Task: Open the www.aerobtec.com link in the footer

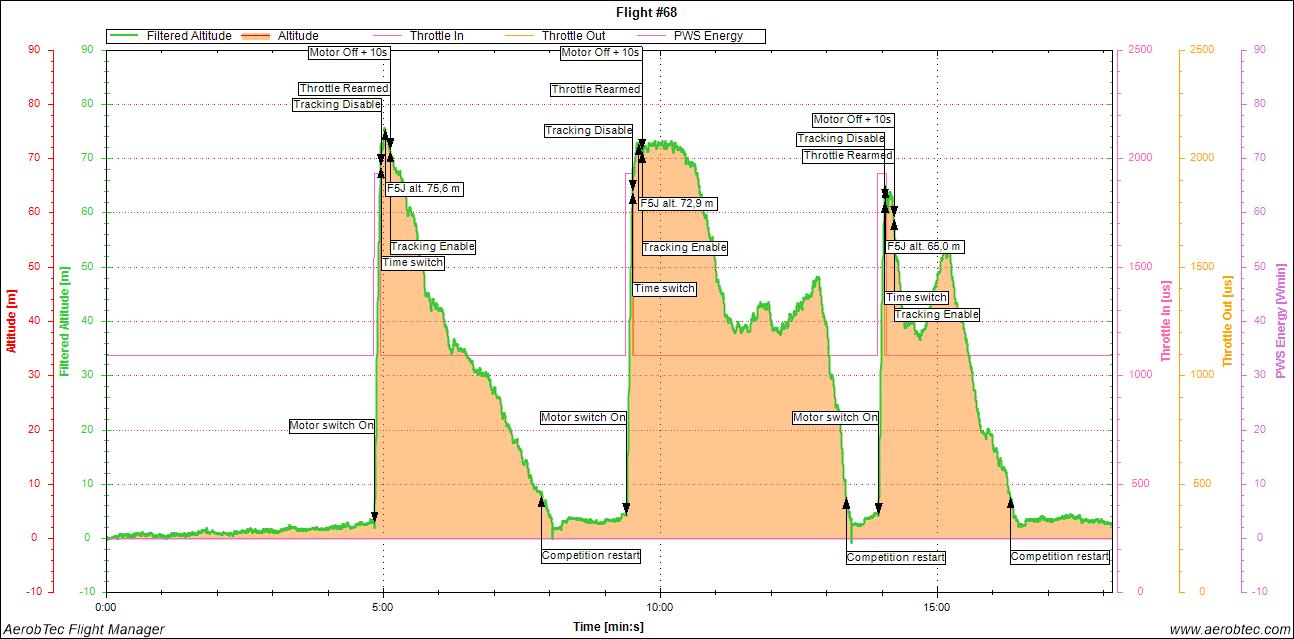Action: (1230, 629)
